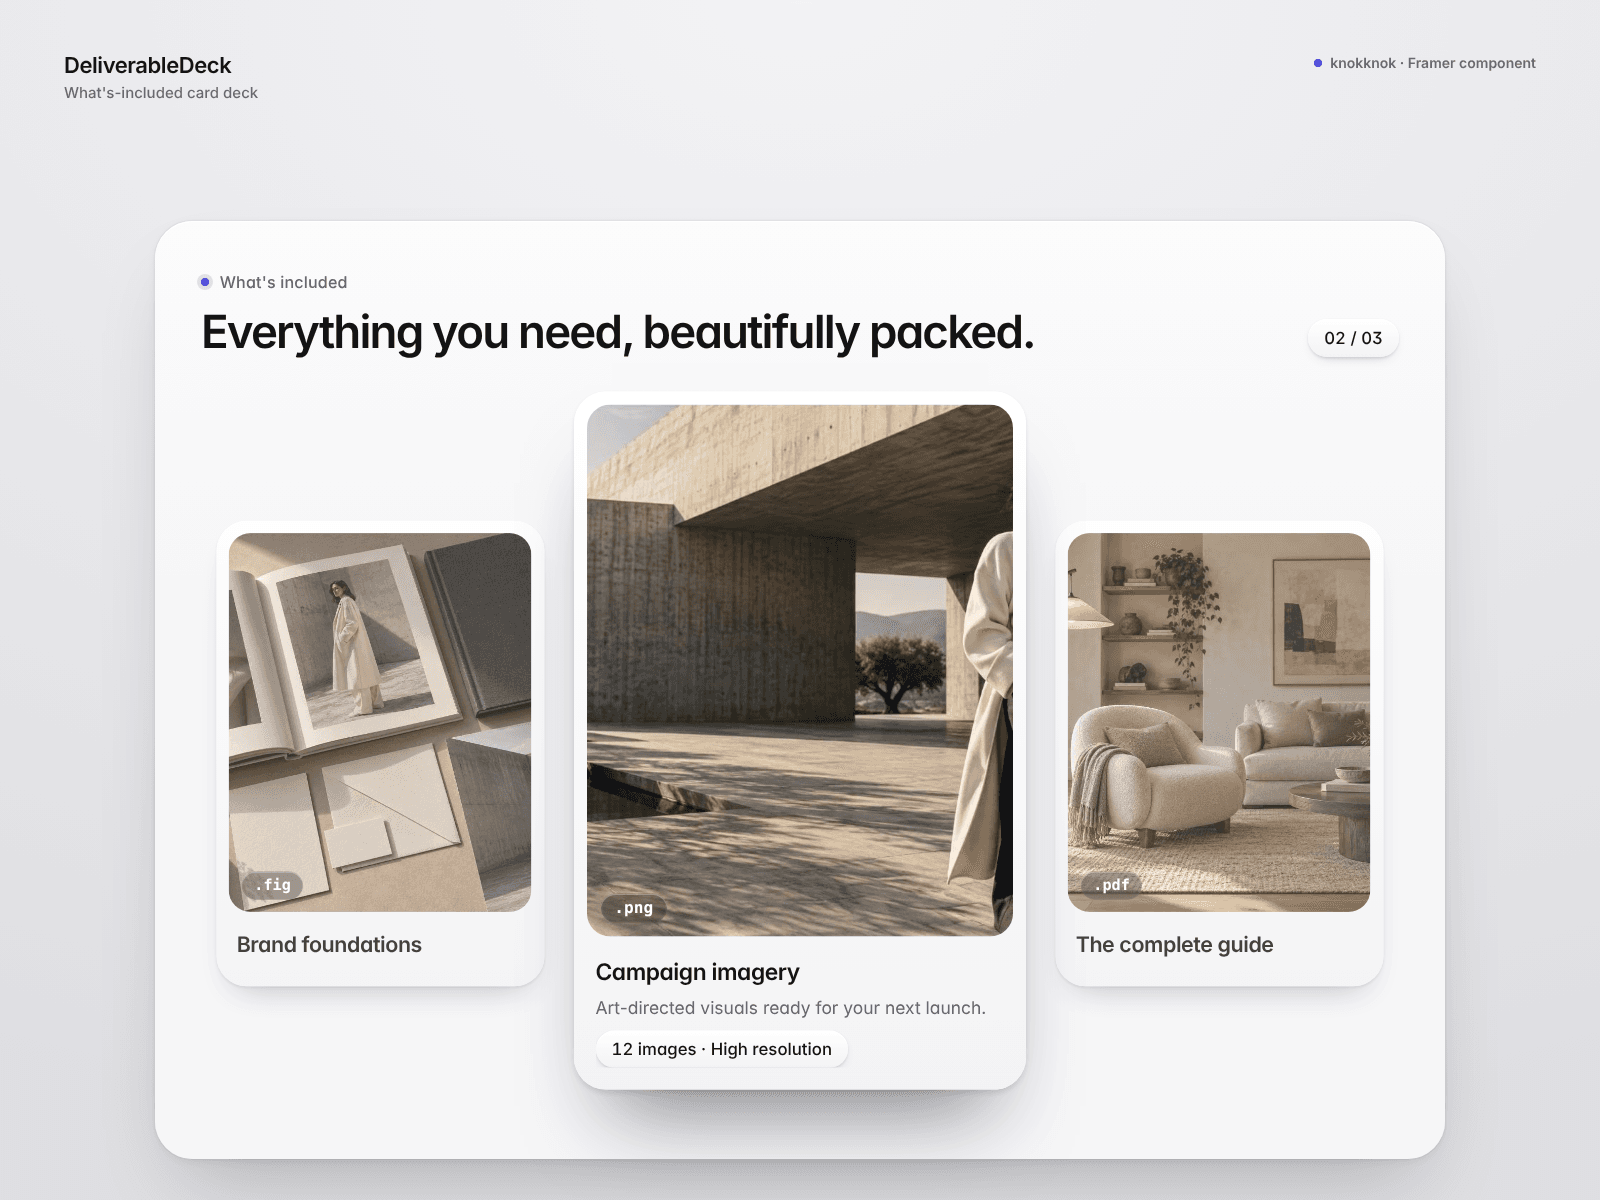
Task: Click the Campaign imagery title
Action: [x=697, y=972]
